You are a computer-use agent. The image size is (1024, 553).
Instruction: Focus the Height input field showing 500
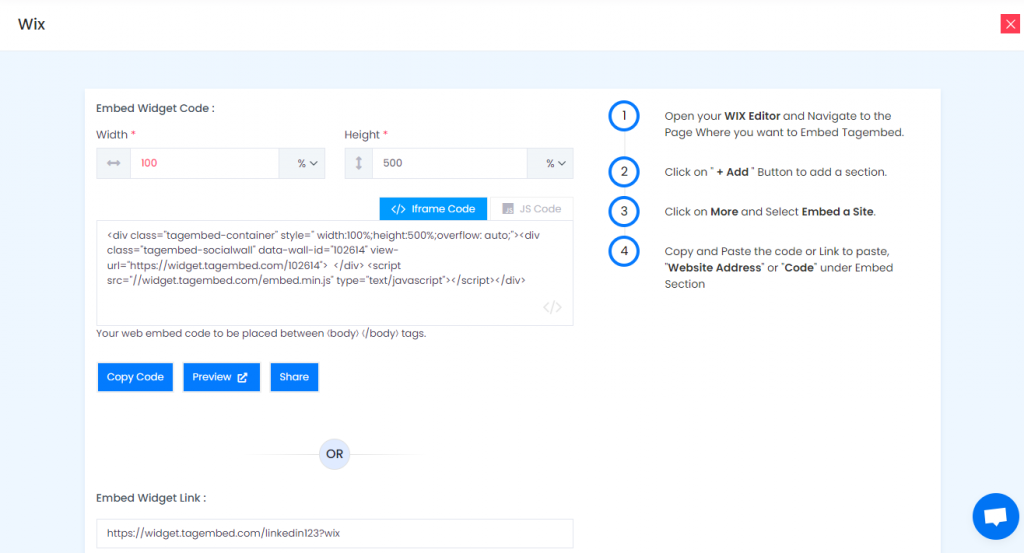450,163
